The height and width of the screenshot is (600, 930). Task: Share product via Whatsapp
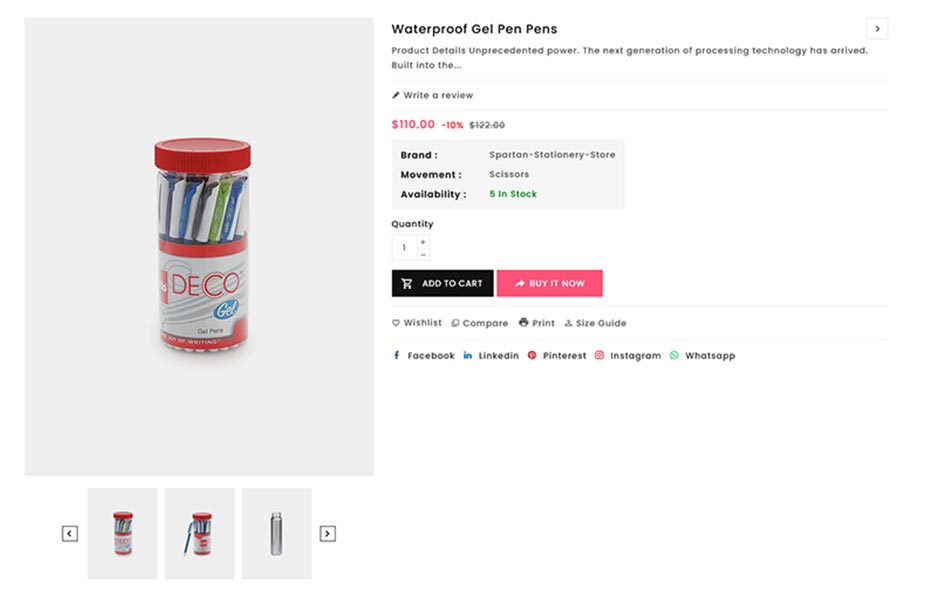(x=702, y=356)
